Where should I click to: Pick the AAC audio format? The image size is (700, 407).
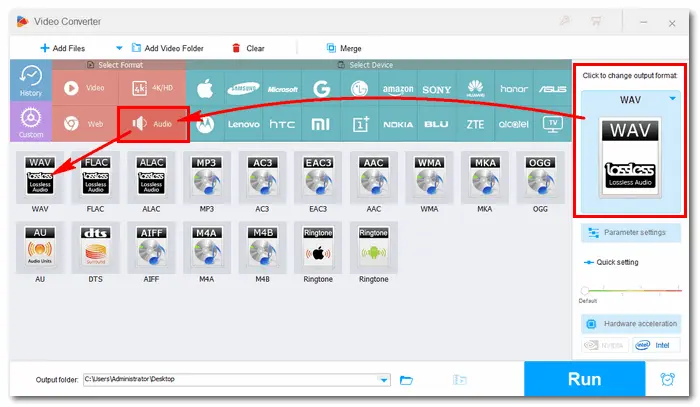pos(374,177)
